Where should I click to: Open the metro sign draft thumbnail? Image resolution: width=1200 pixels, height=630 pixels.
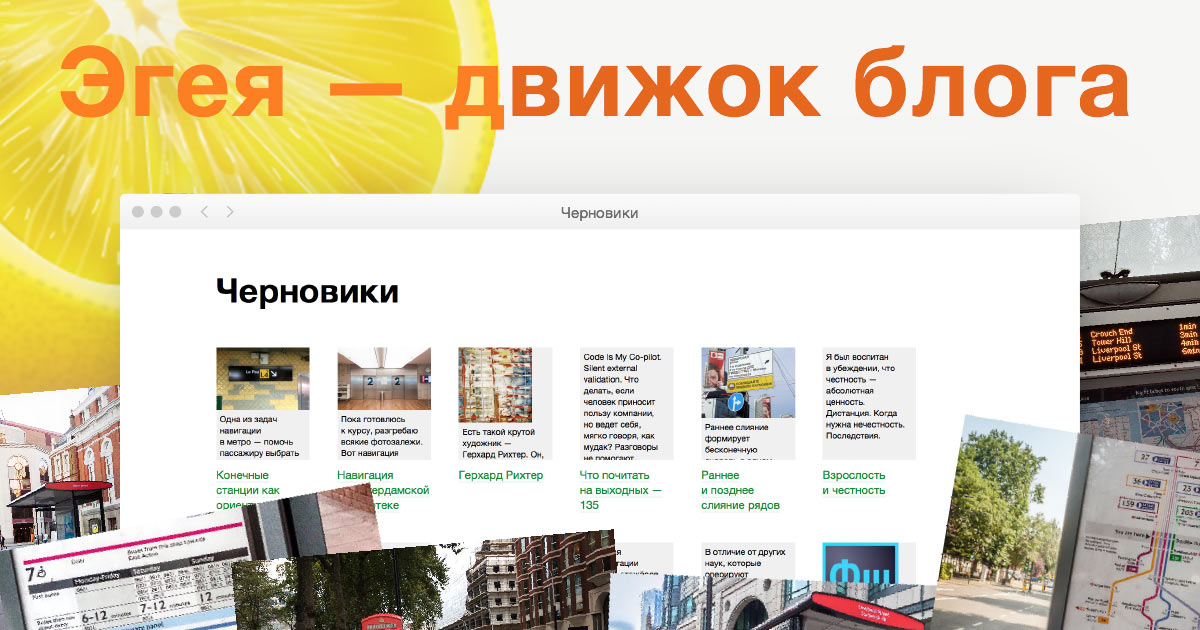tap(263, 379)
